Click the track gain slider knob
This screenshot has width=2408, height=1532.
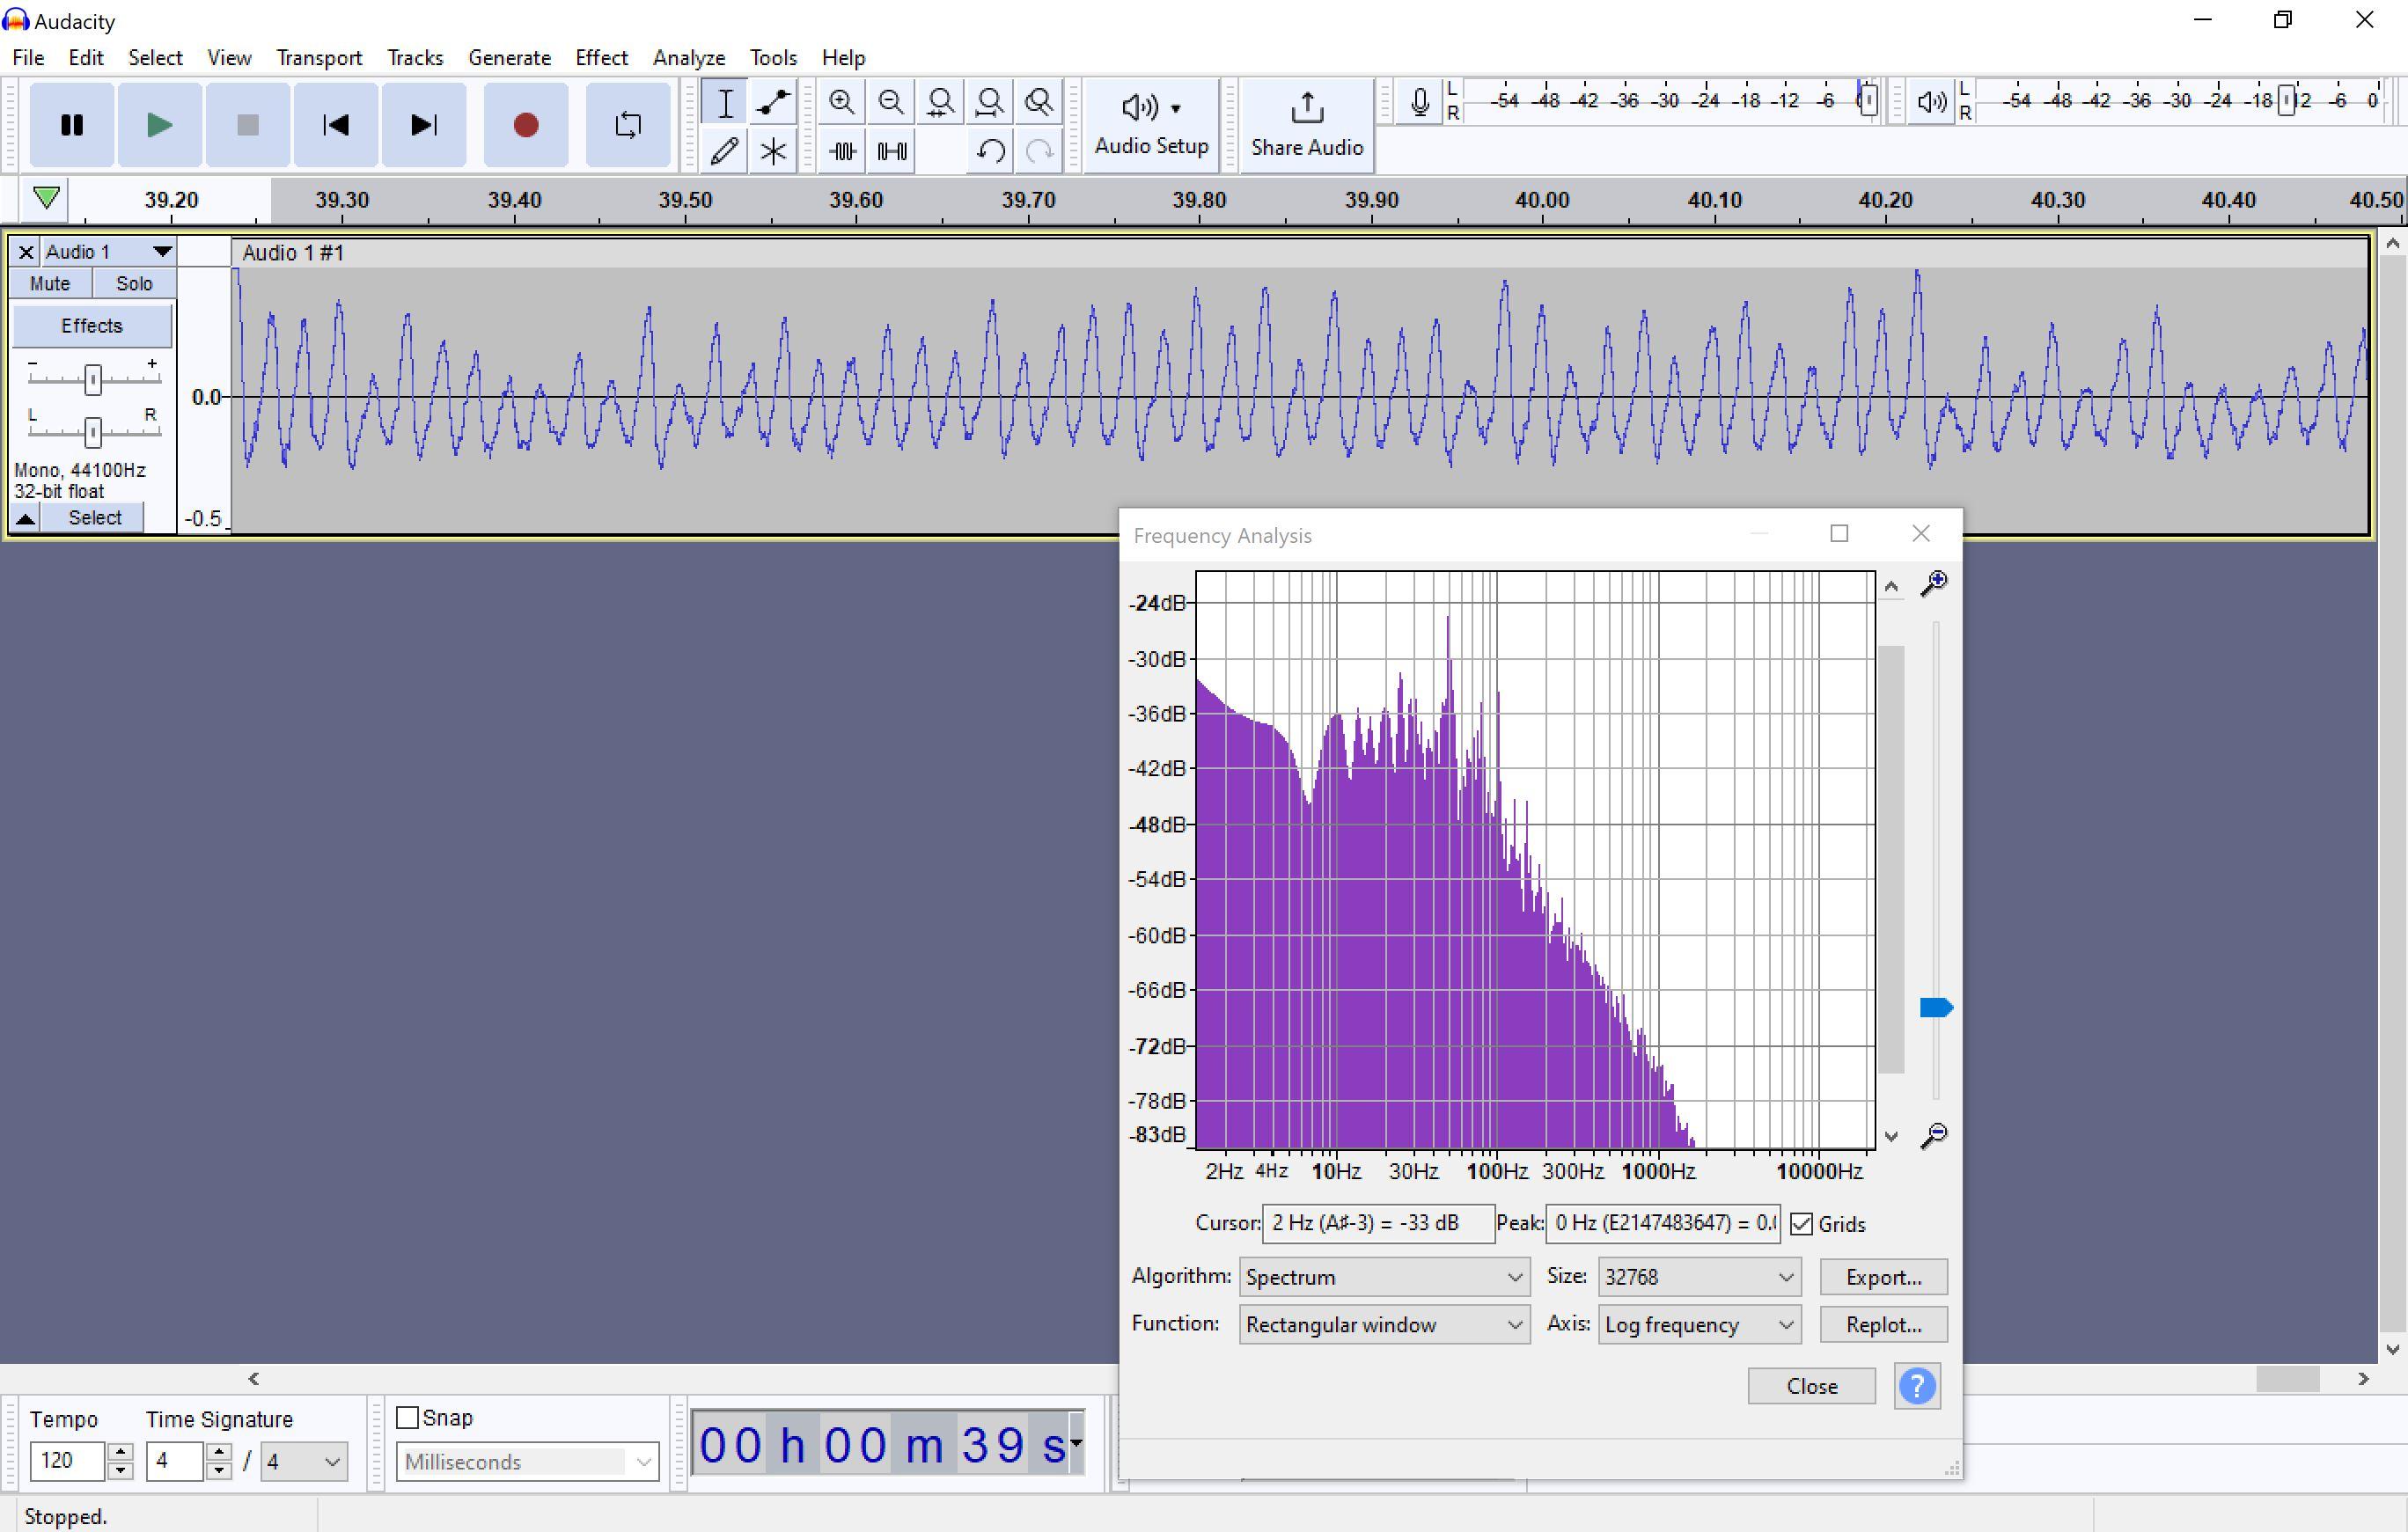coord(93,379)
